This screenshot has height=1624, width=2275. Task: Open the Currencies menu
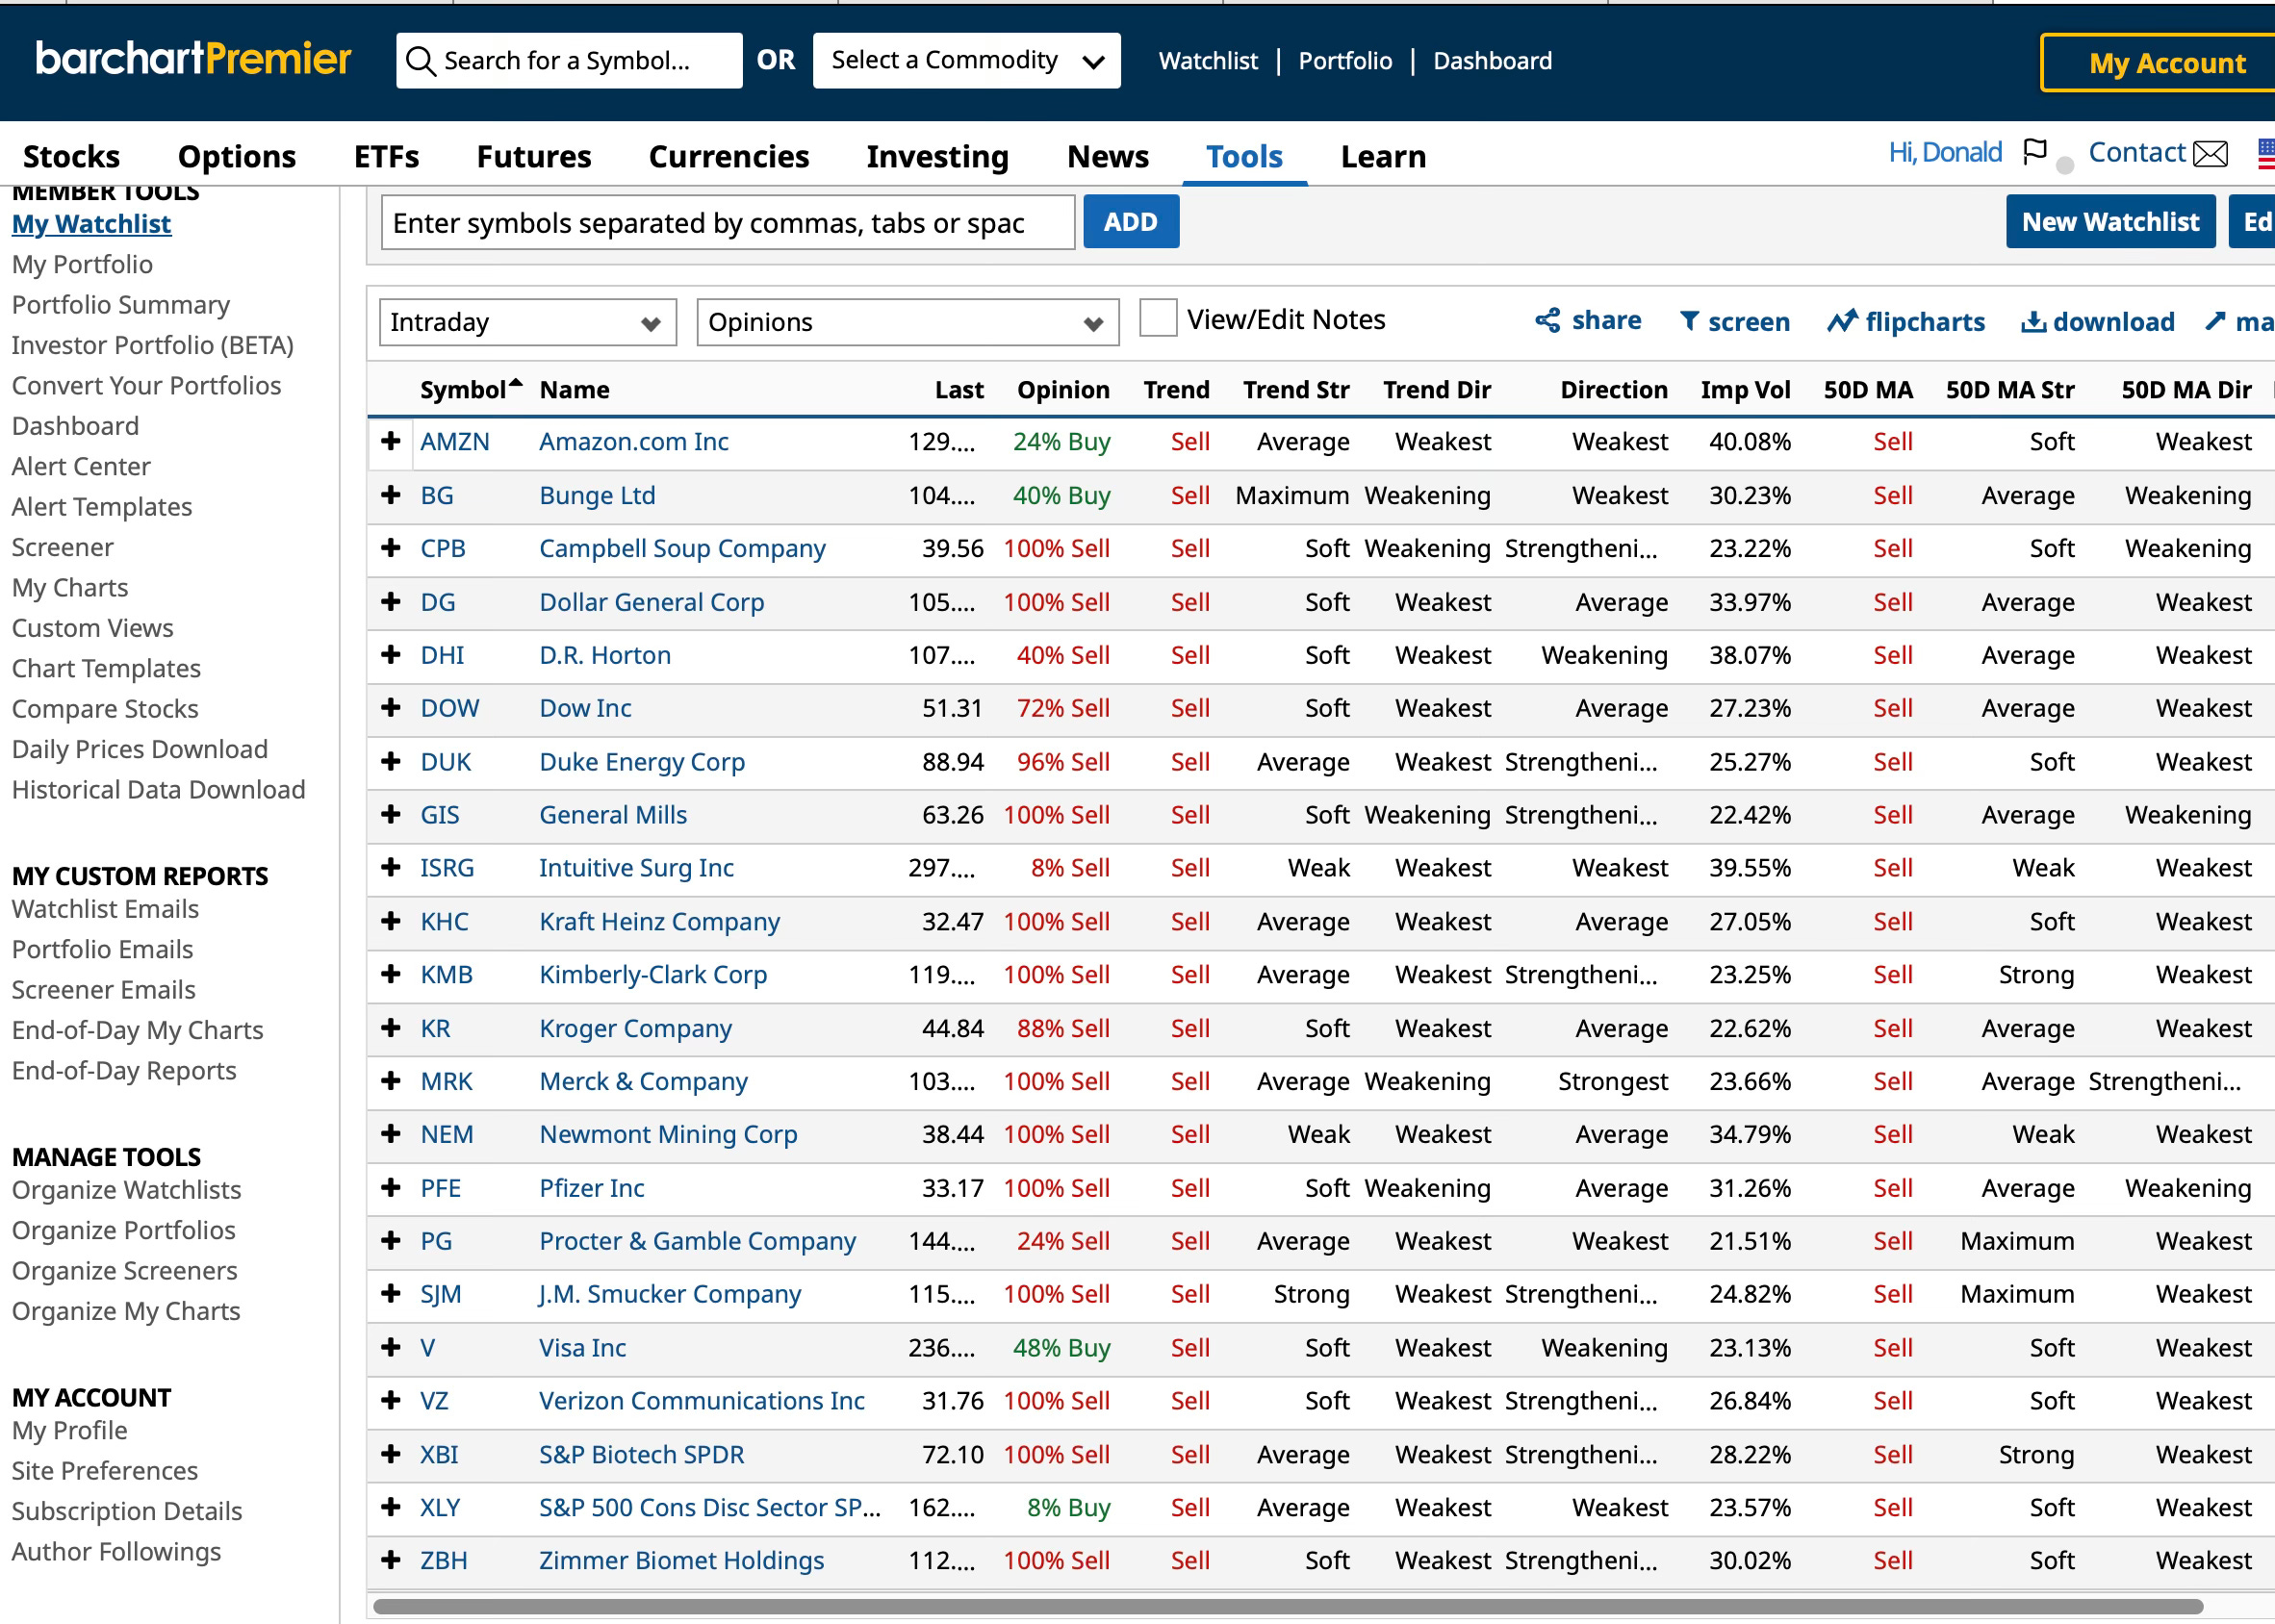pyautogui.click(x=729, y=157)
